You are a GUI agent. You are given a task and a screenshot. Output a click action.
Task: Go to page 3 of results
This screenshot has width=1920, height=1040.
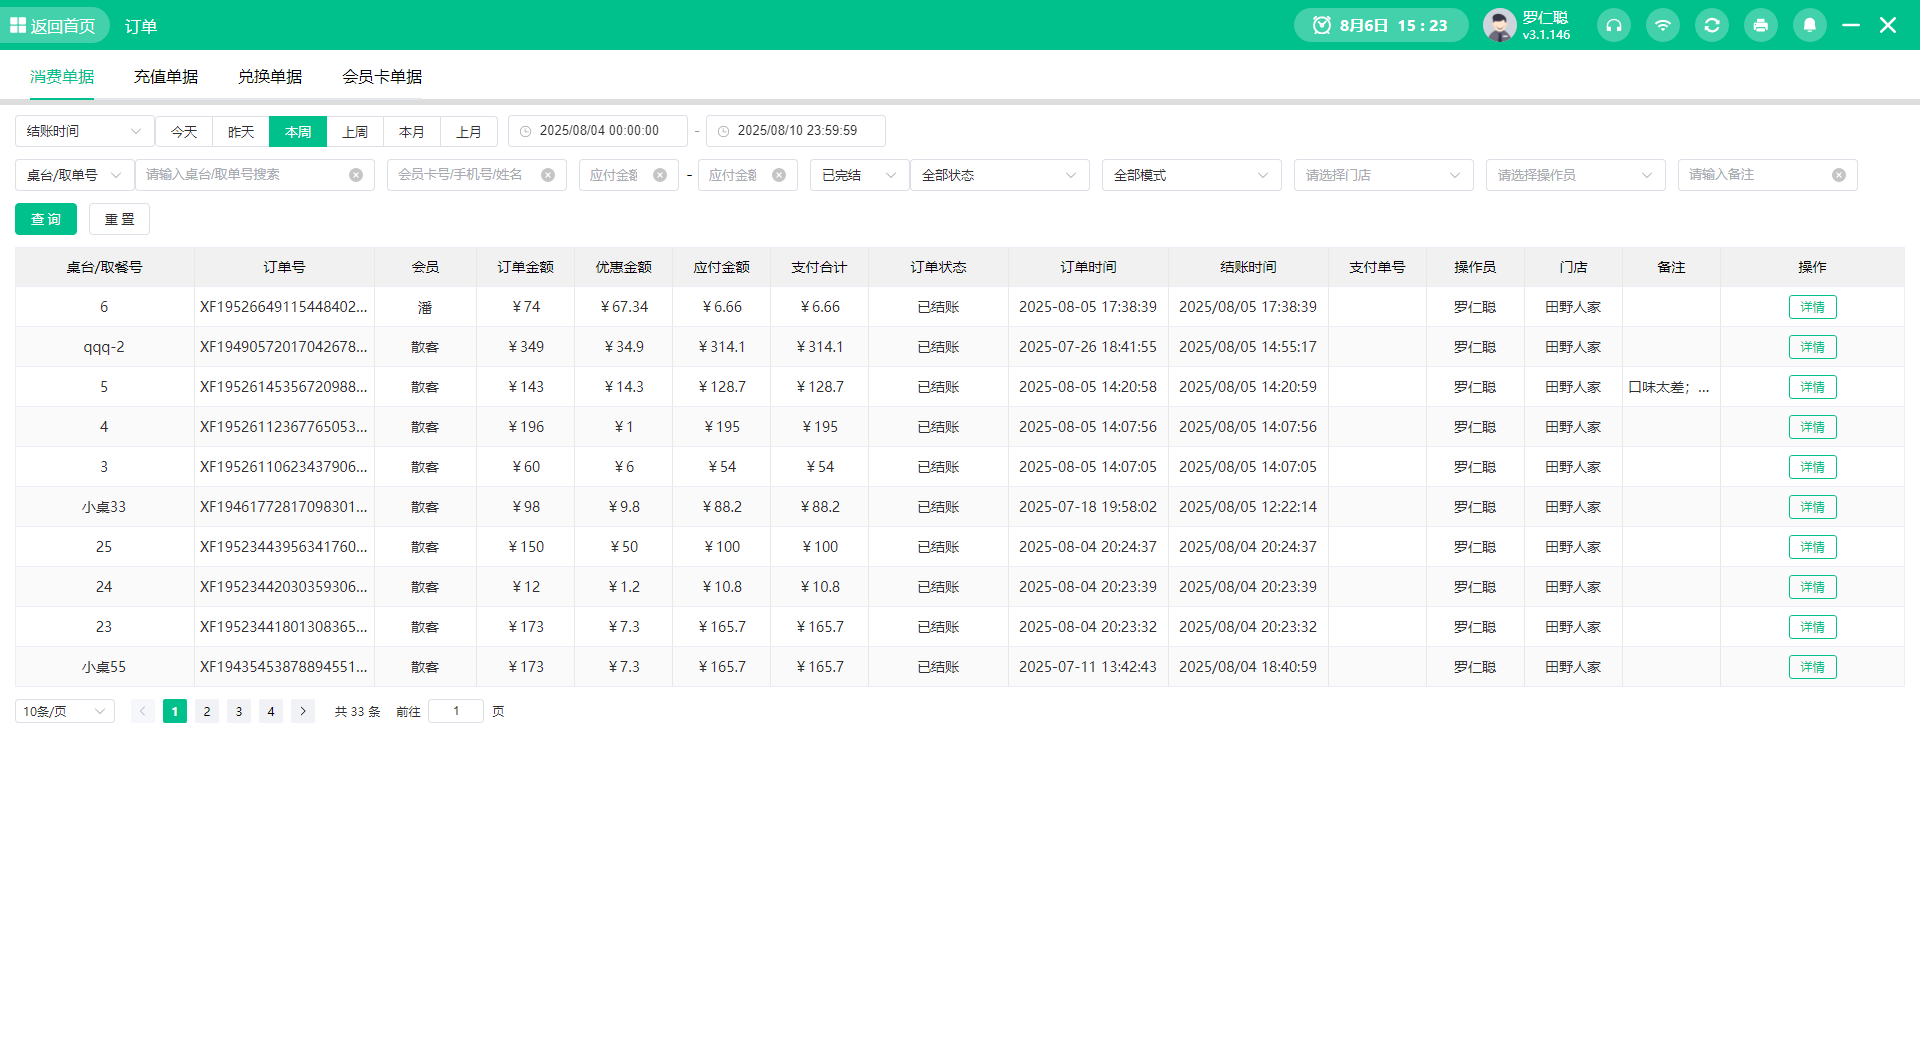[239, 711]
